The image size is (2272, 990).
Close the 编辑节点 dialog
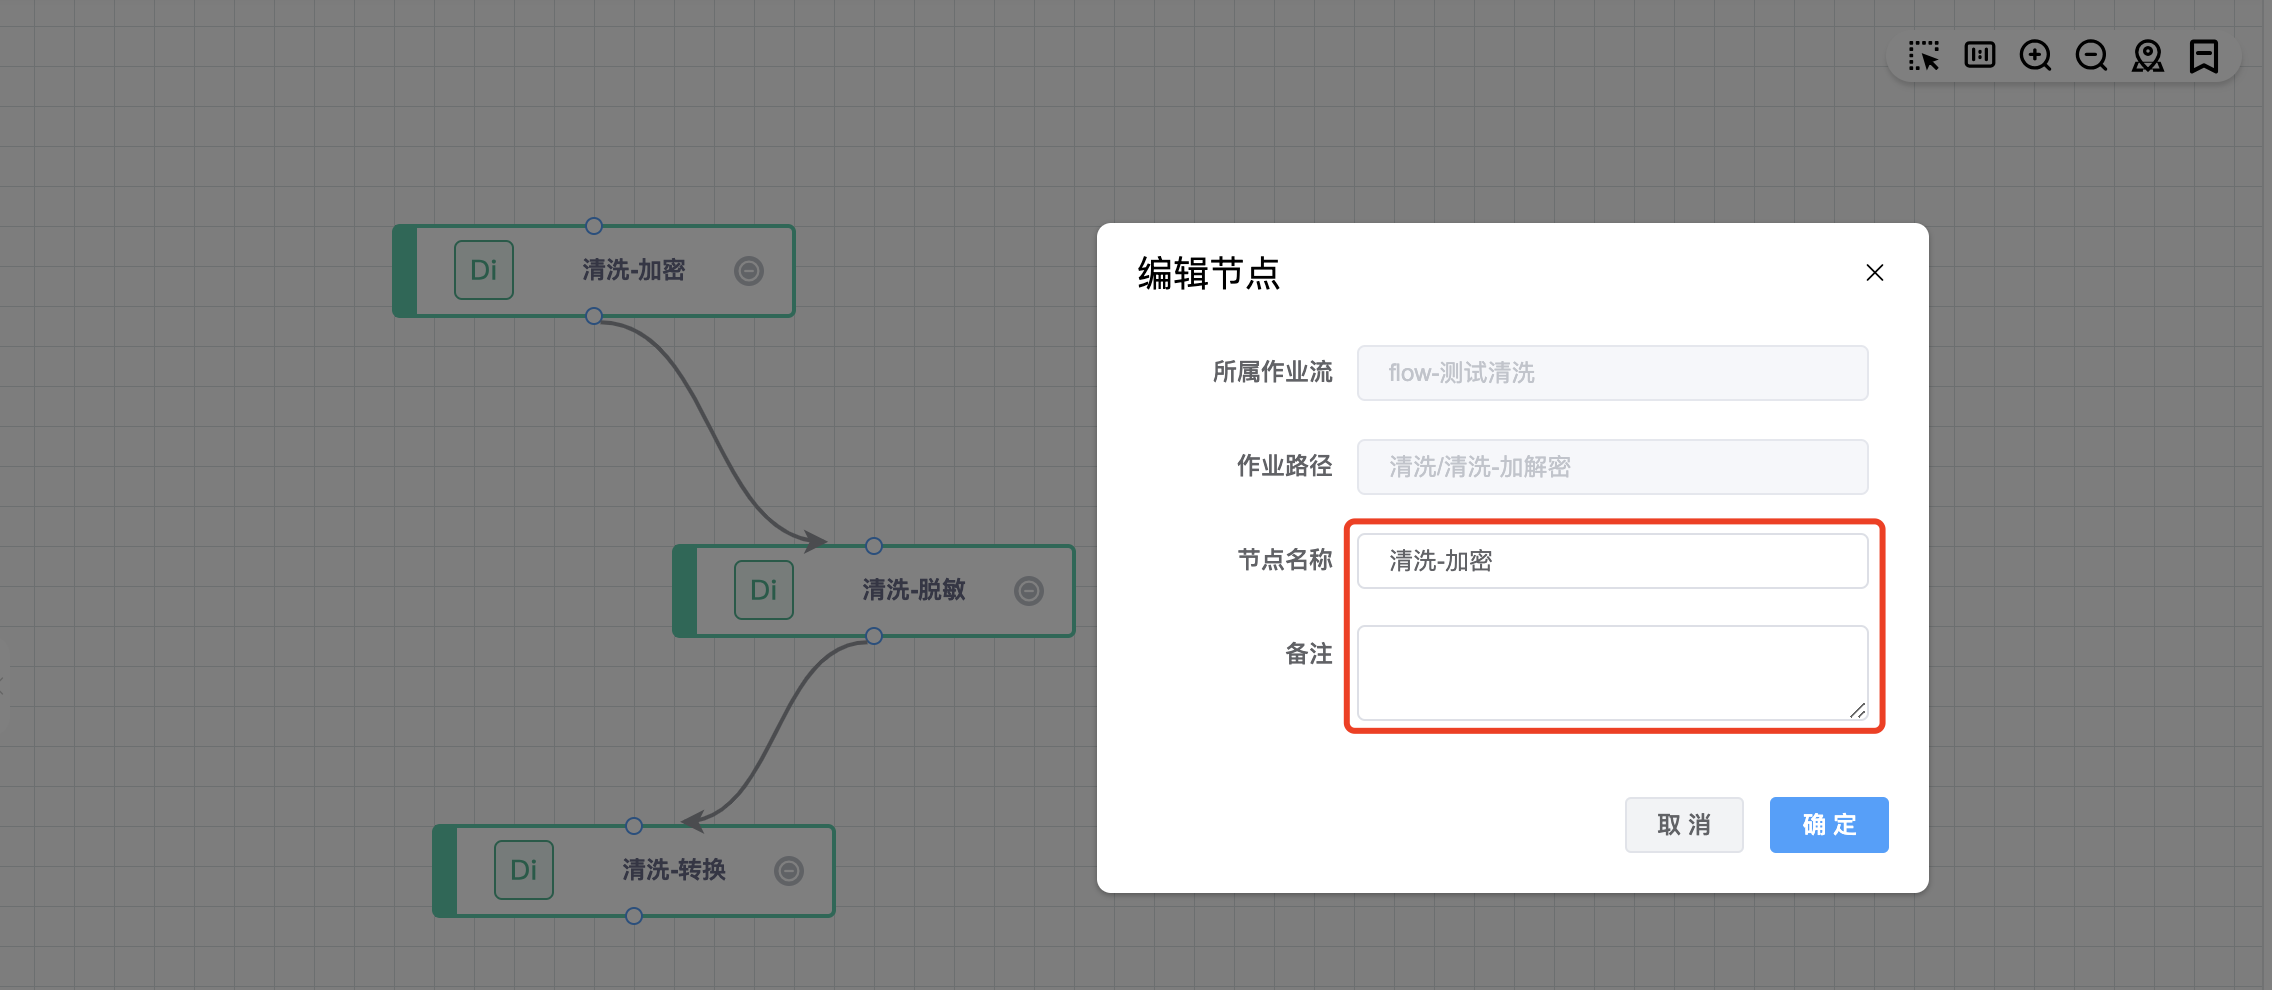(1875, 273)
